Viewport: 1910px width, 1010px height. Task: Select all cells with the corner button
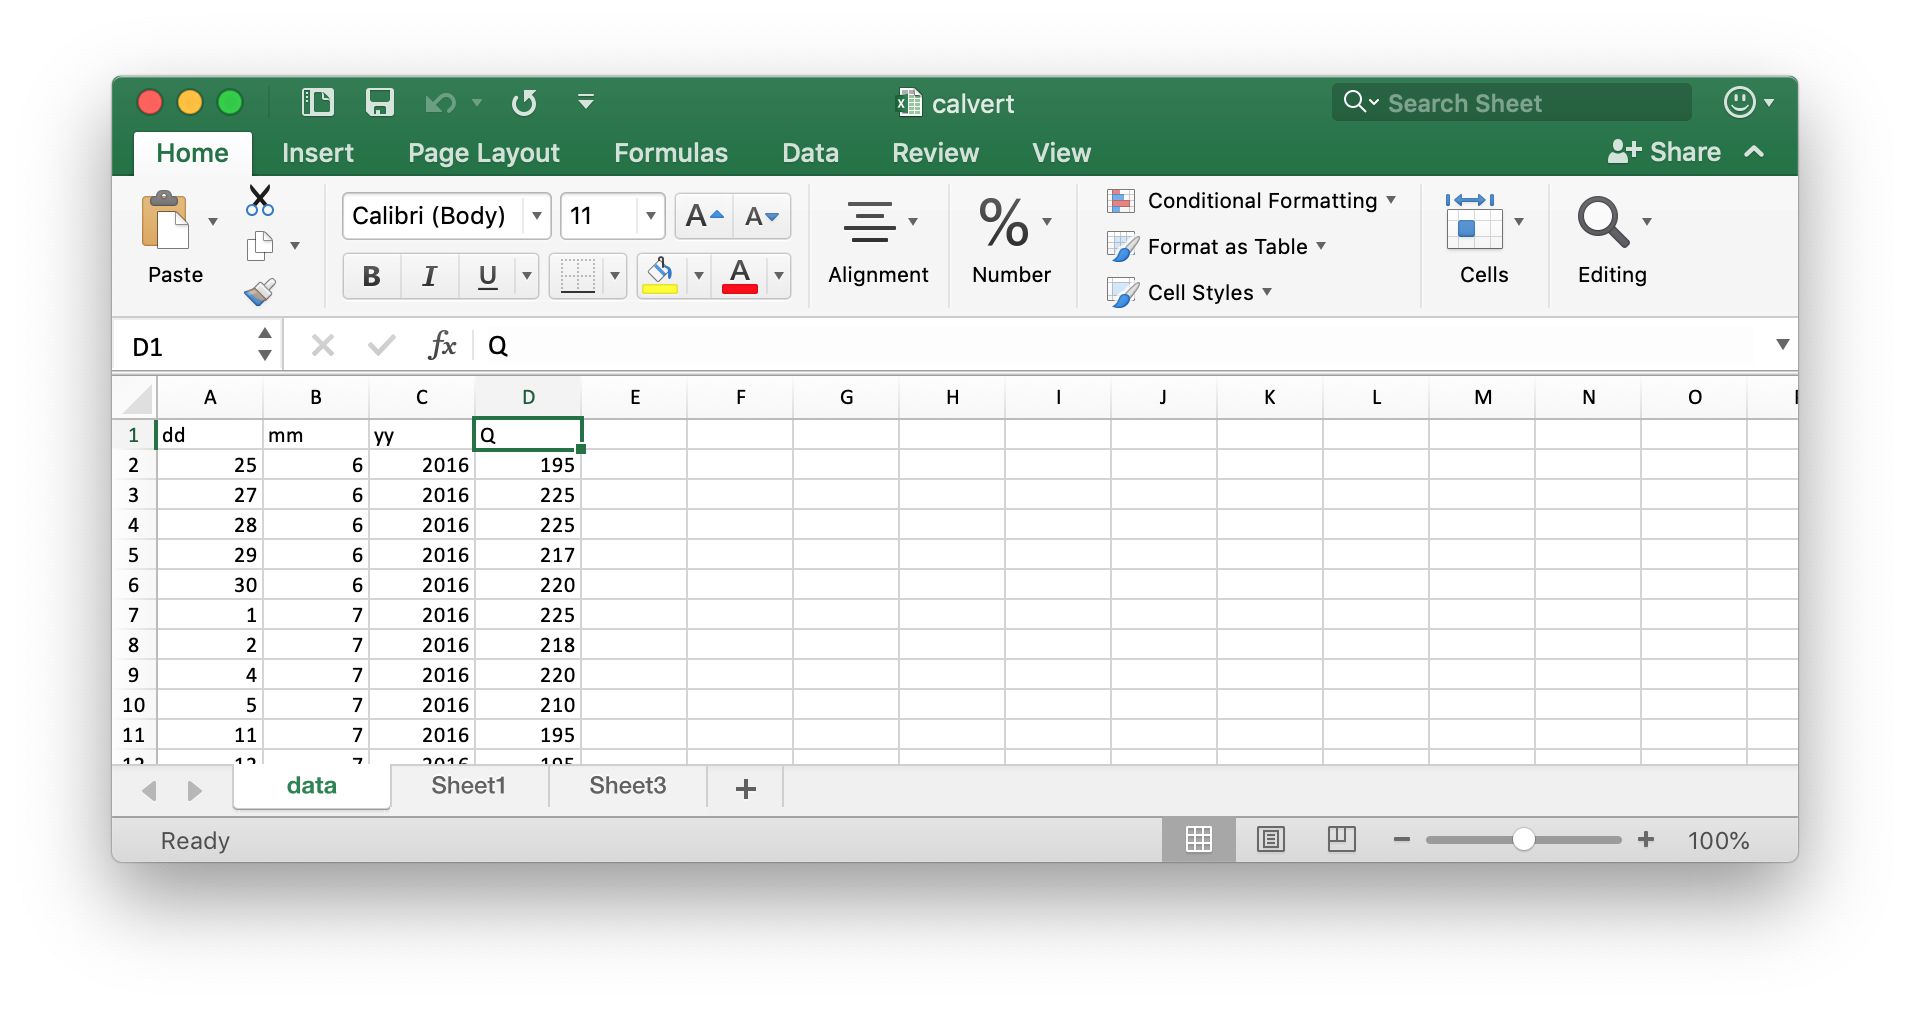pyautogui.click(x=136, y=398)
